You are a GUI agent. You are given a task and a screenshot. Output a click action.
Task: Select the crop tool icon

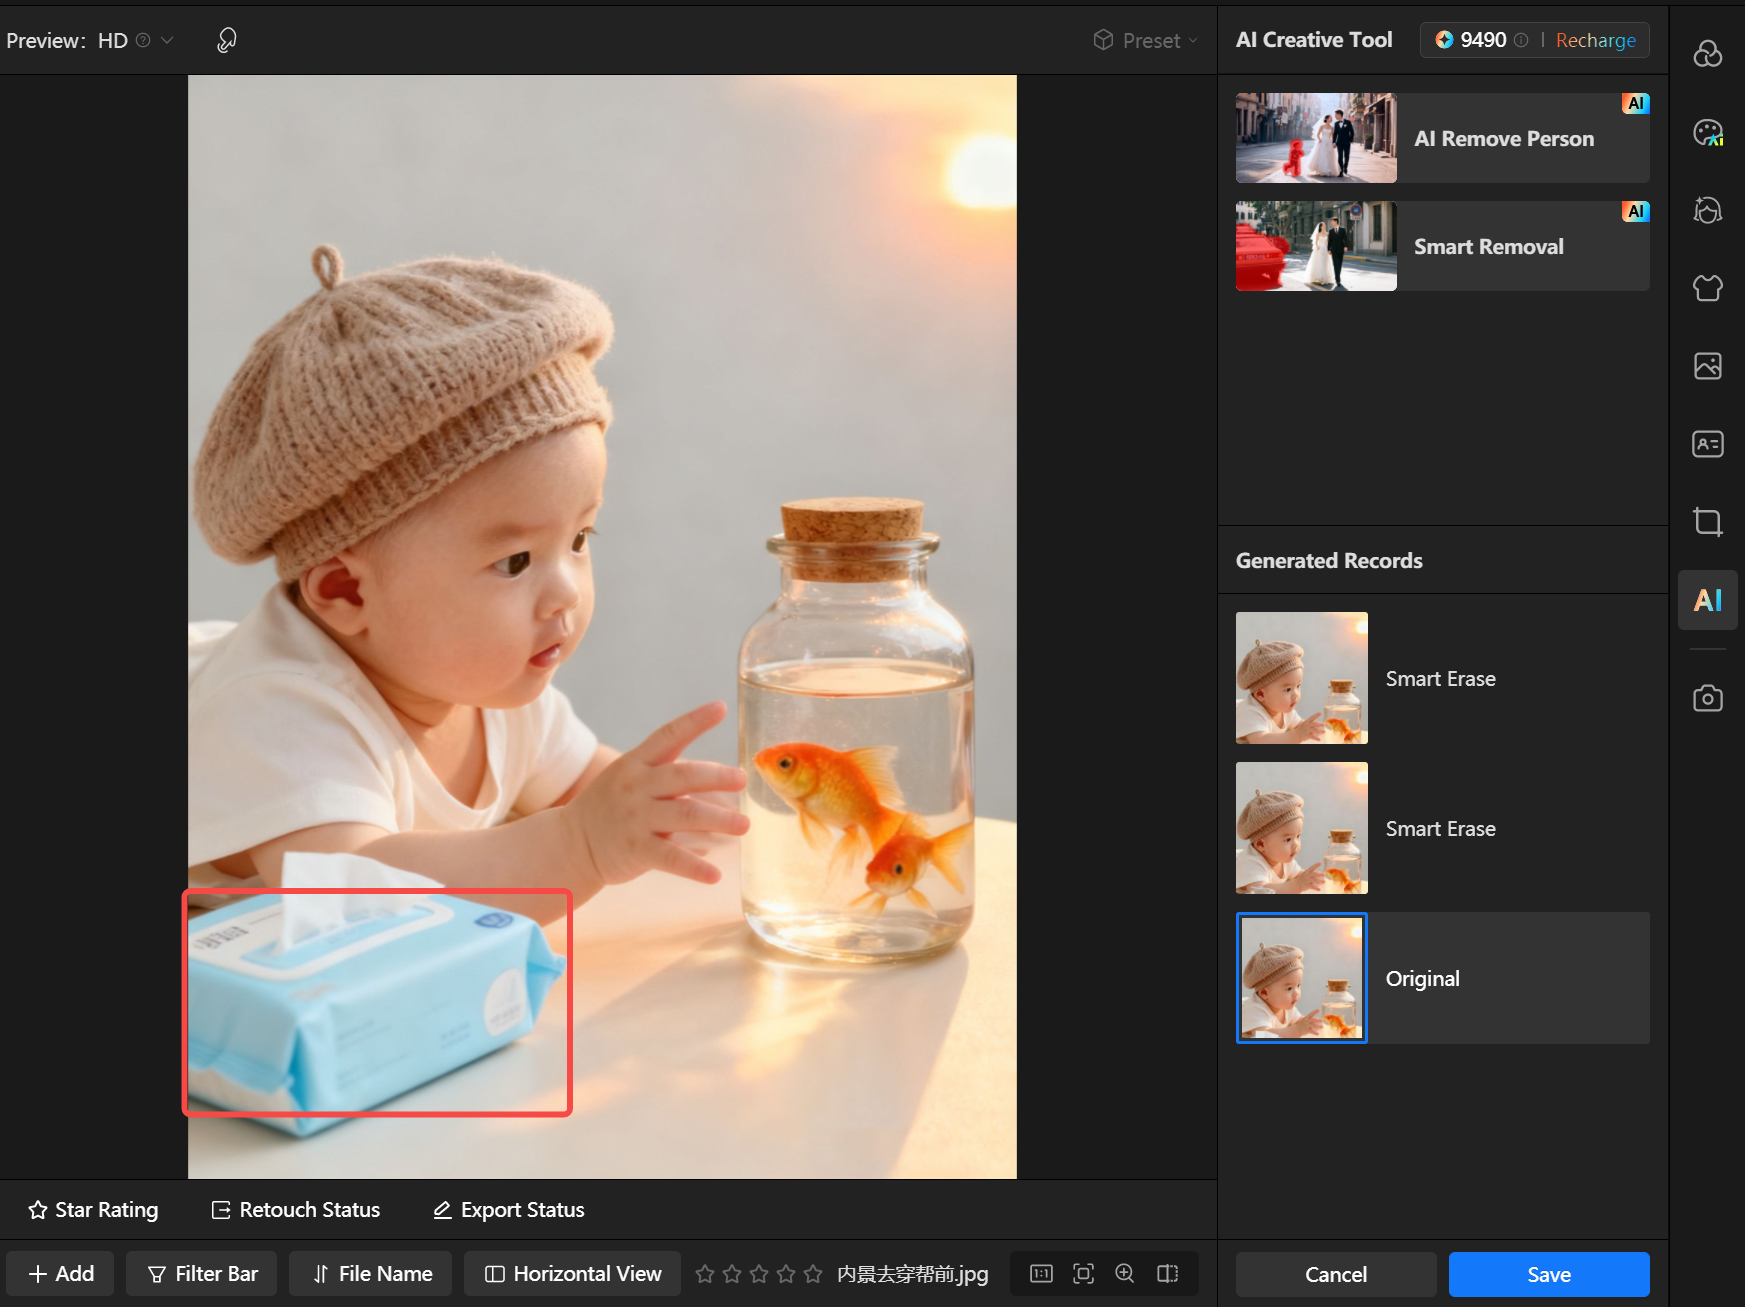click(x=1707, y=522)
